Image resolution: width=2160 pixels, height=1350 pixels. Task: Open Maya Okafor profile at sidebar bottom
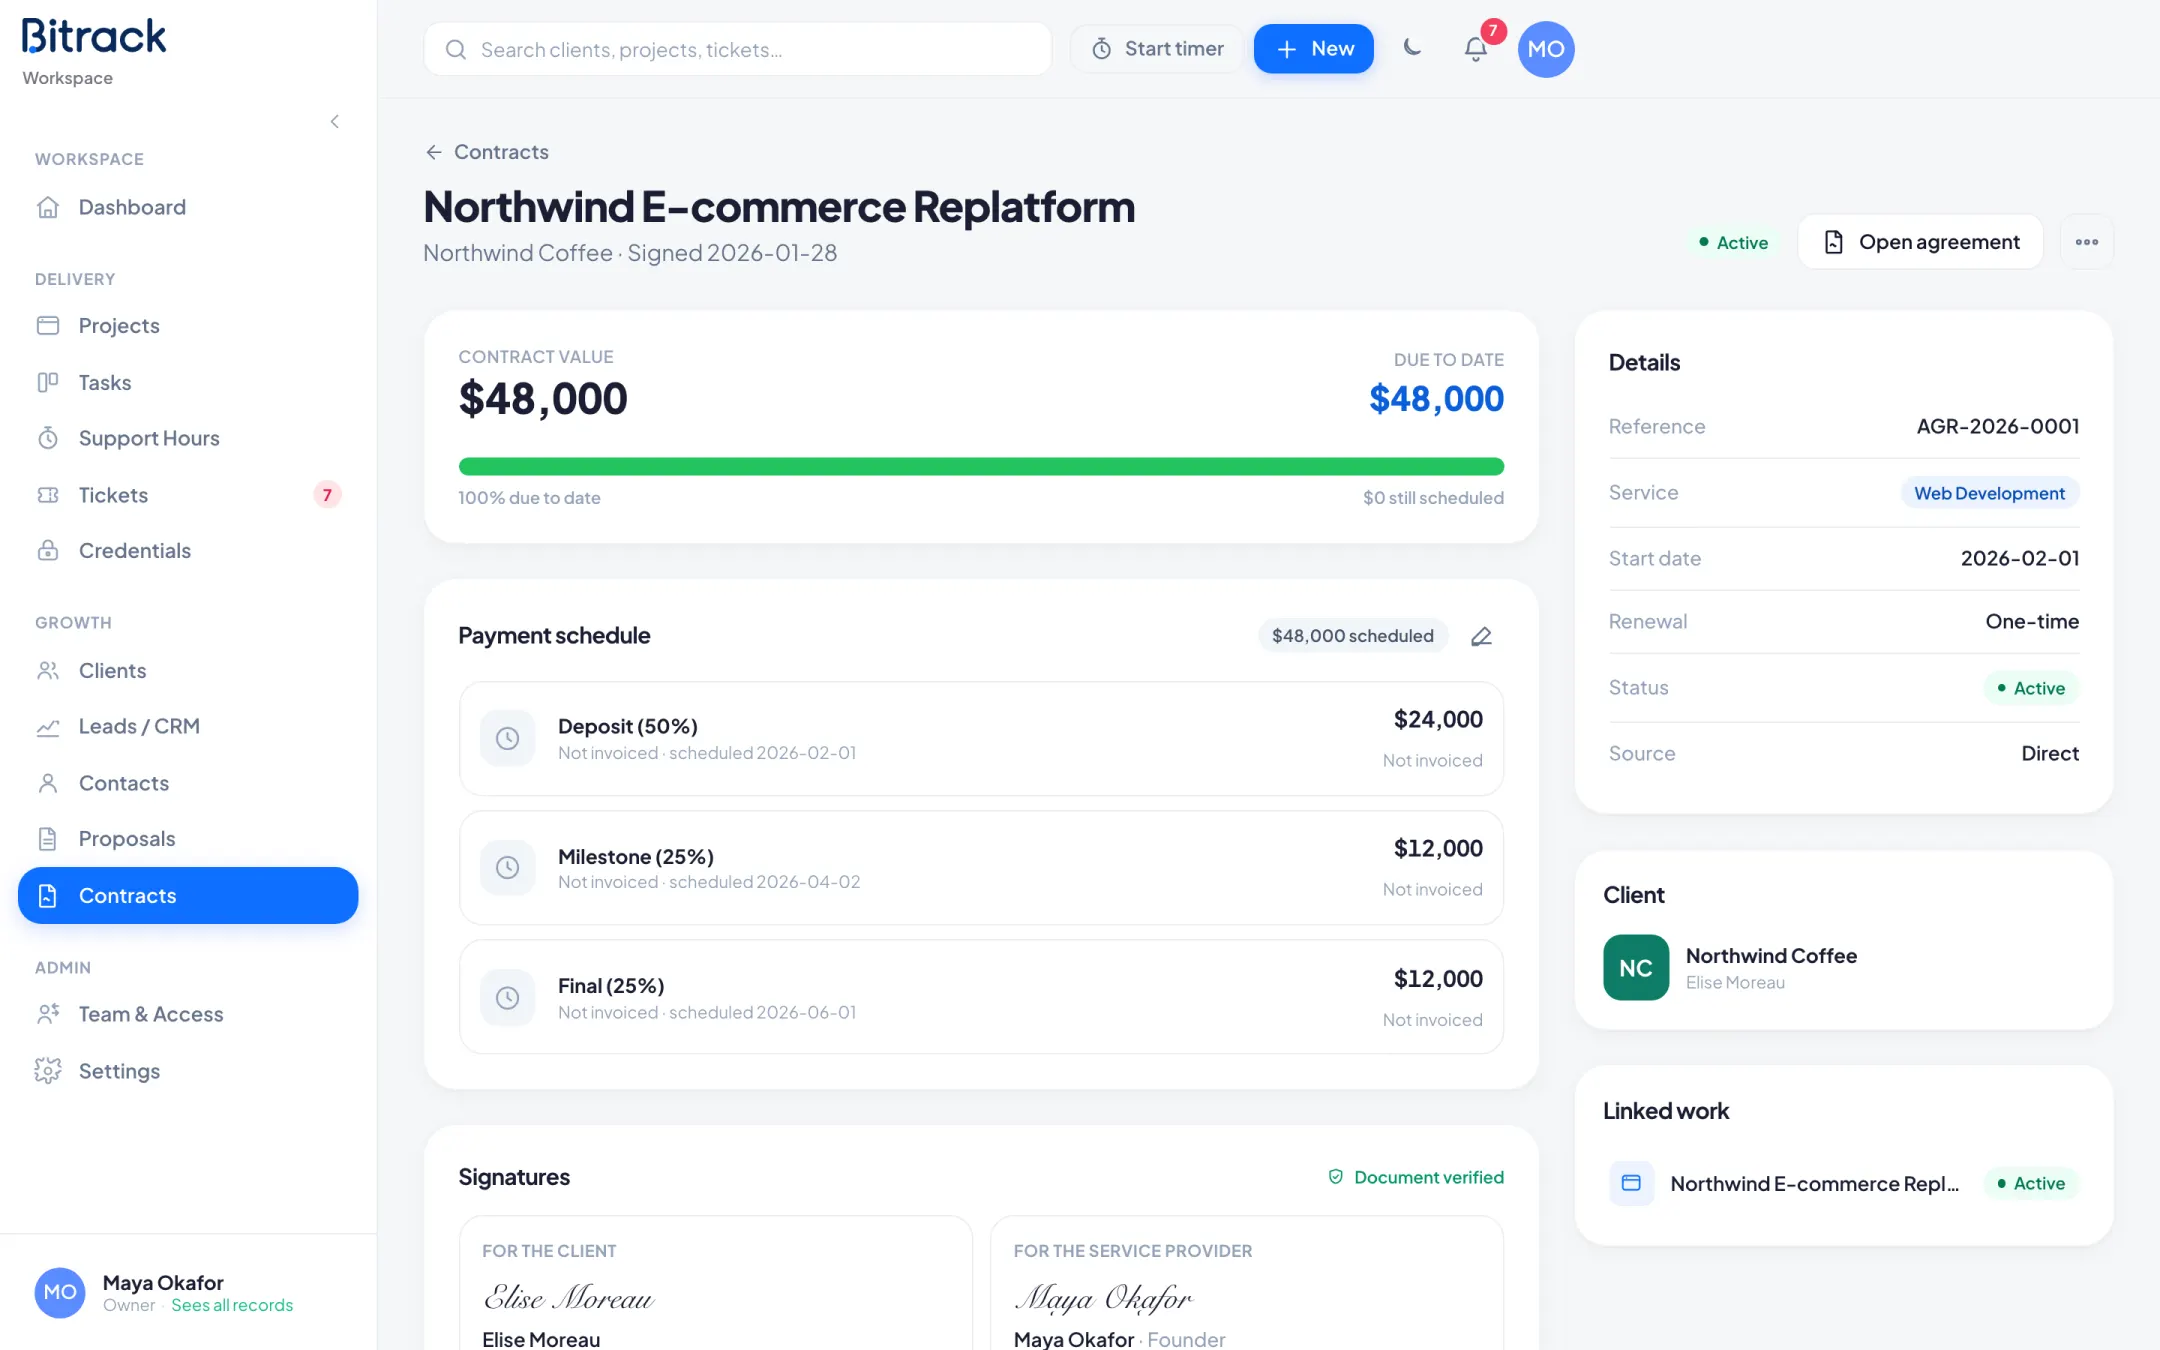pyautogui.click(x=188, y=1292)
